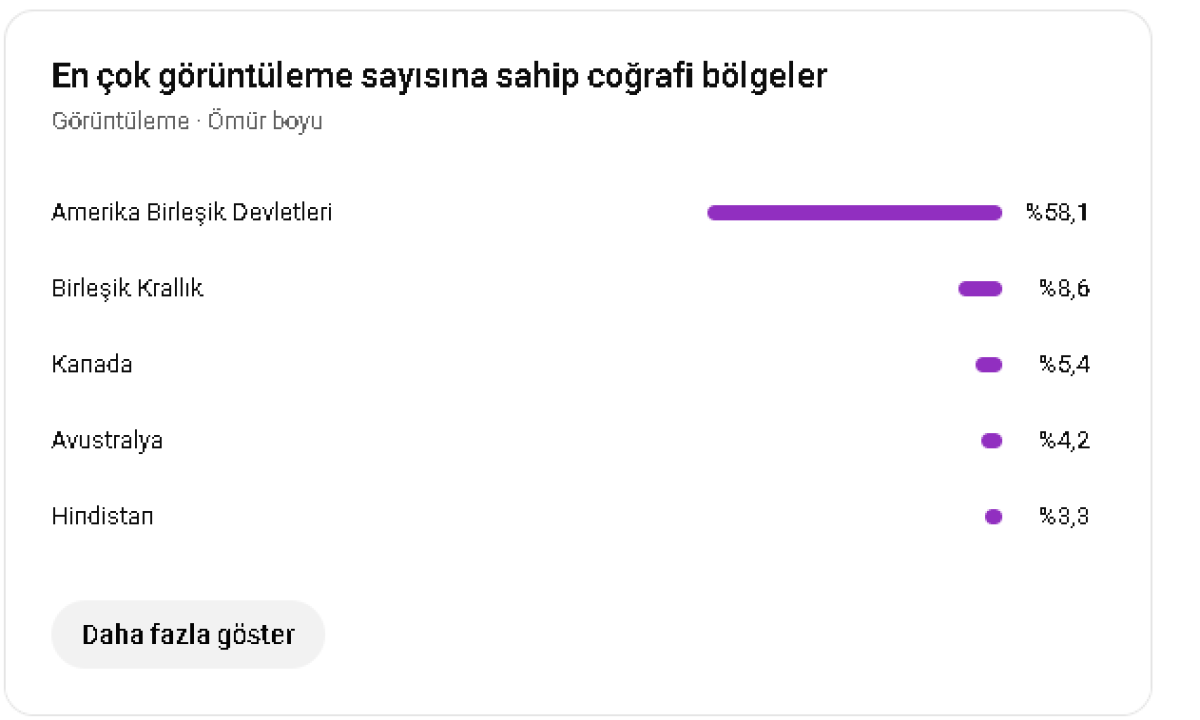Select the Amerika Birleşik Devletleri row label
1200x720 pixels.
coord(192,212)
